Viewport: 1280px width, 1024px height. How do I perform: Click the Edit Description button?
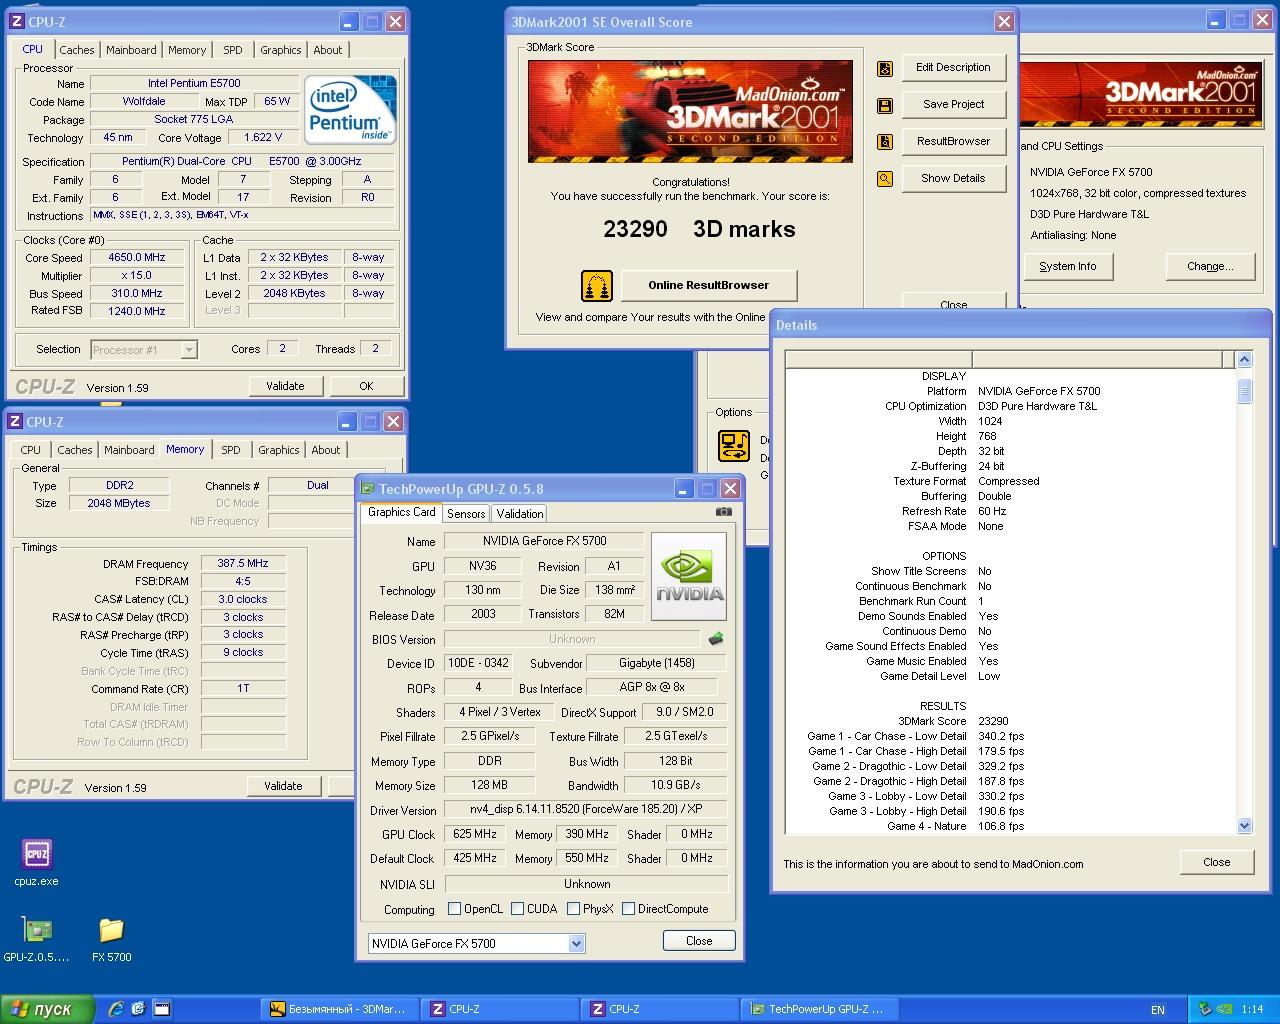coord(953,68)
